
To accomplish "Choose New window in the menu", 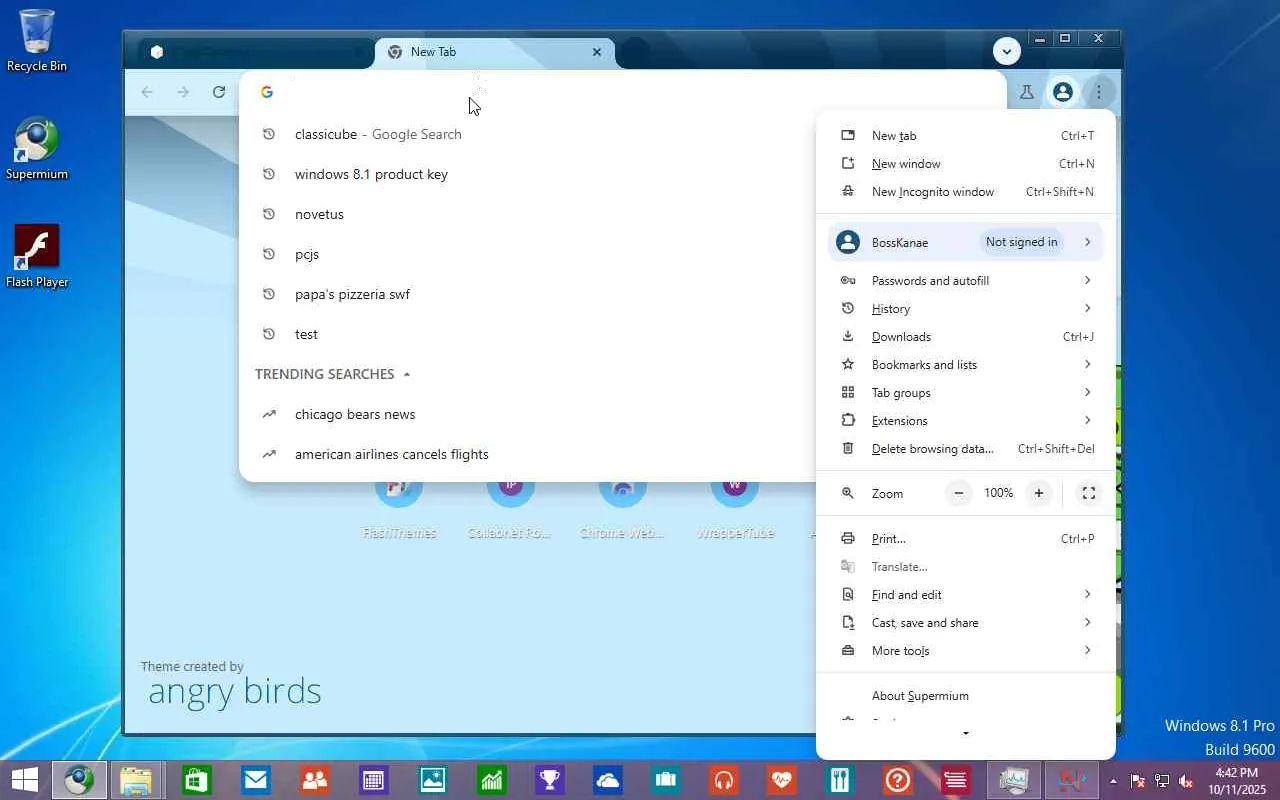I will click(966, 164).
